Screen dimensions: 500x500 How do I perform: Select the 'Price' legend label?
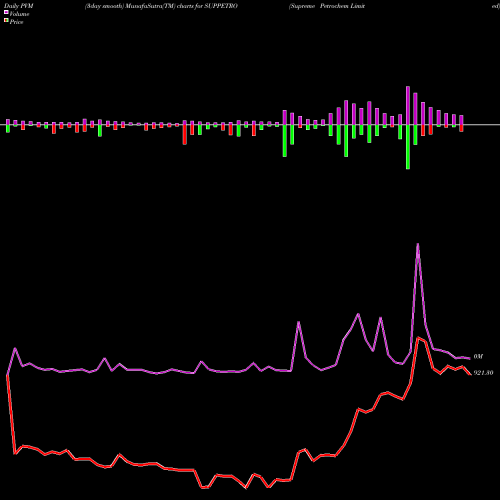click(16, 22)
